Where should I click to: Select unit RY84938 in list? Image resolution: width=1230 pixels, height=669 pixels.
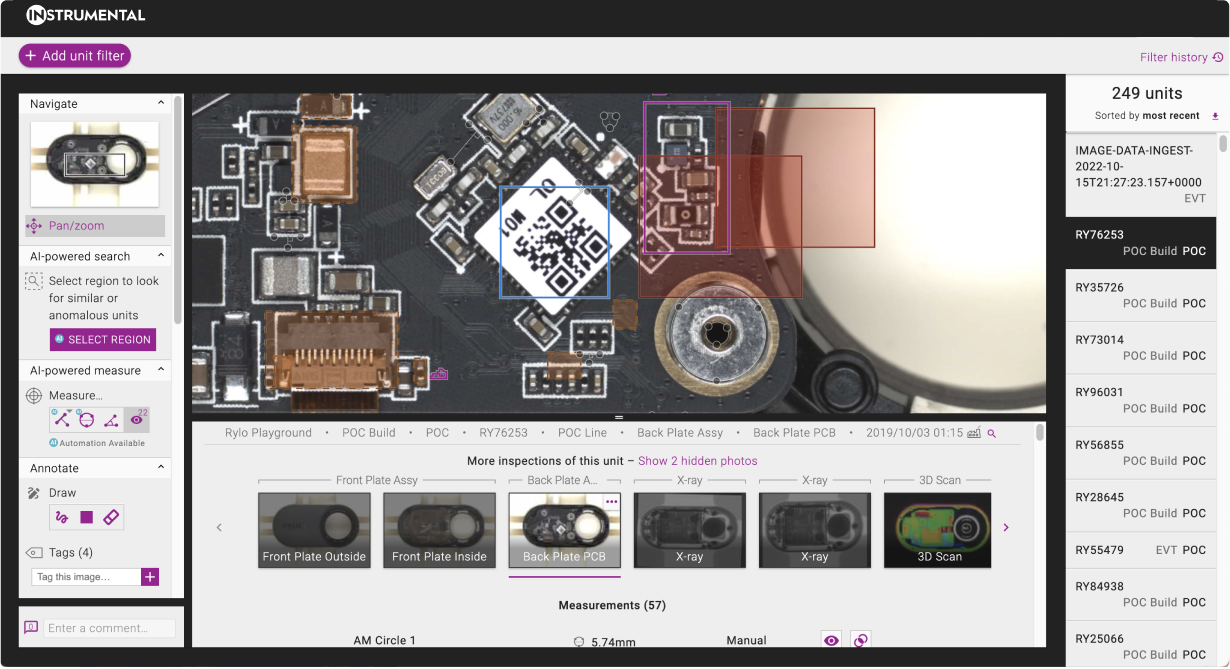pos(1140,594)
